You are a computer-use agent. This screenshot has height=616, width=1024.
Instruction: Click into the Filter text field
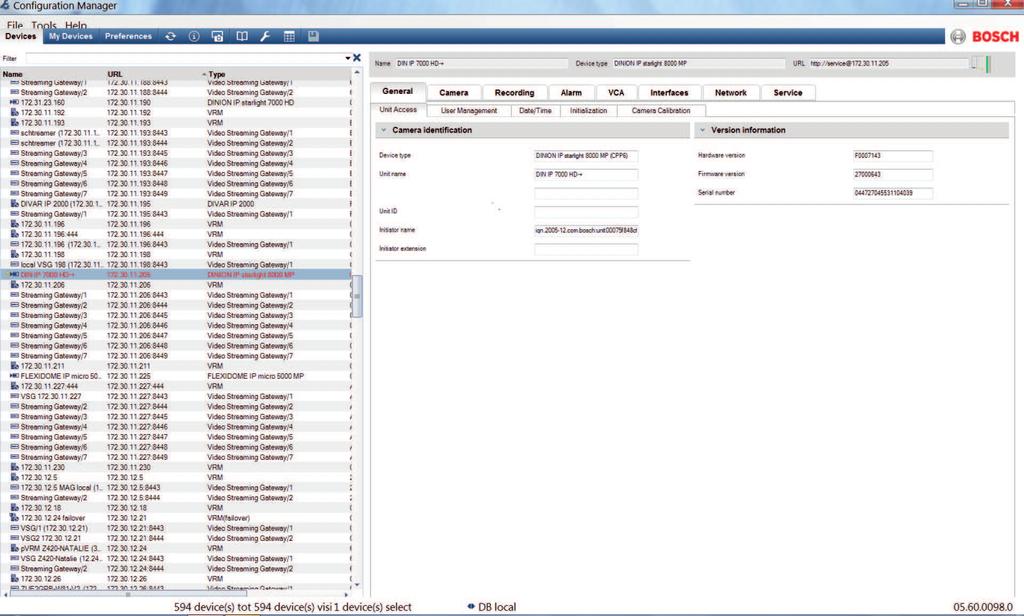[184, 58]
